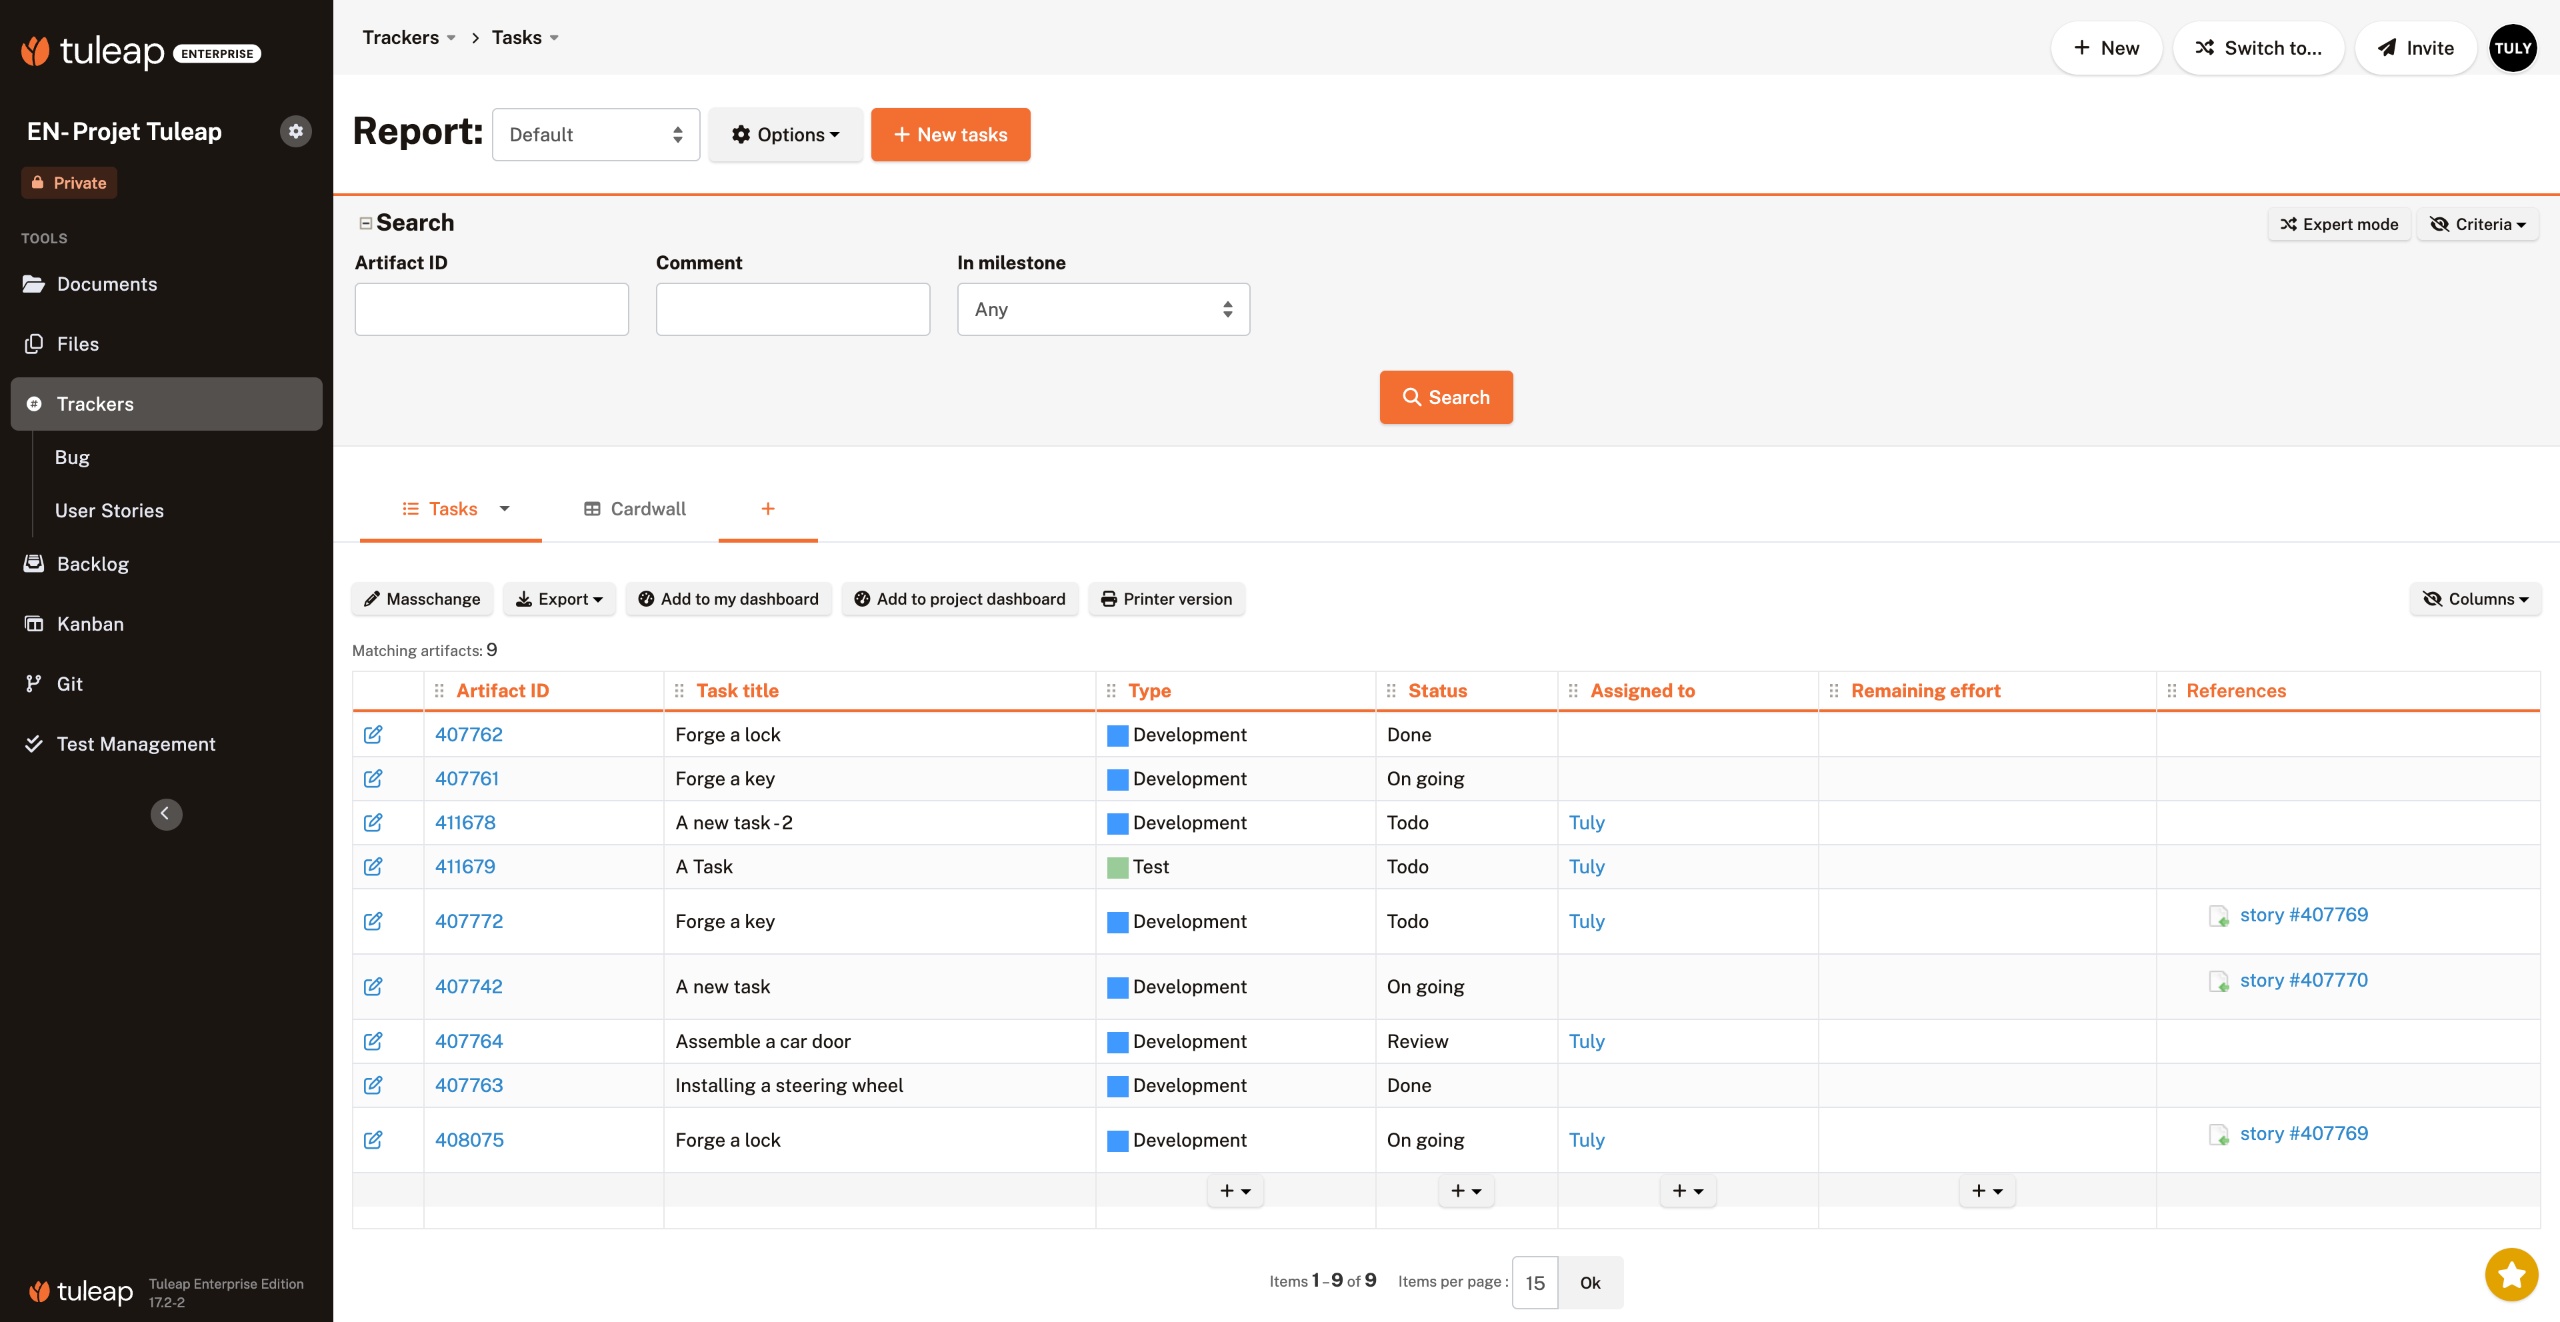
Task: Open the story #407770 reference link
Action: 2303,981
